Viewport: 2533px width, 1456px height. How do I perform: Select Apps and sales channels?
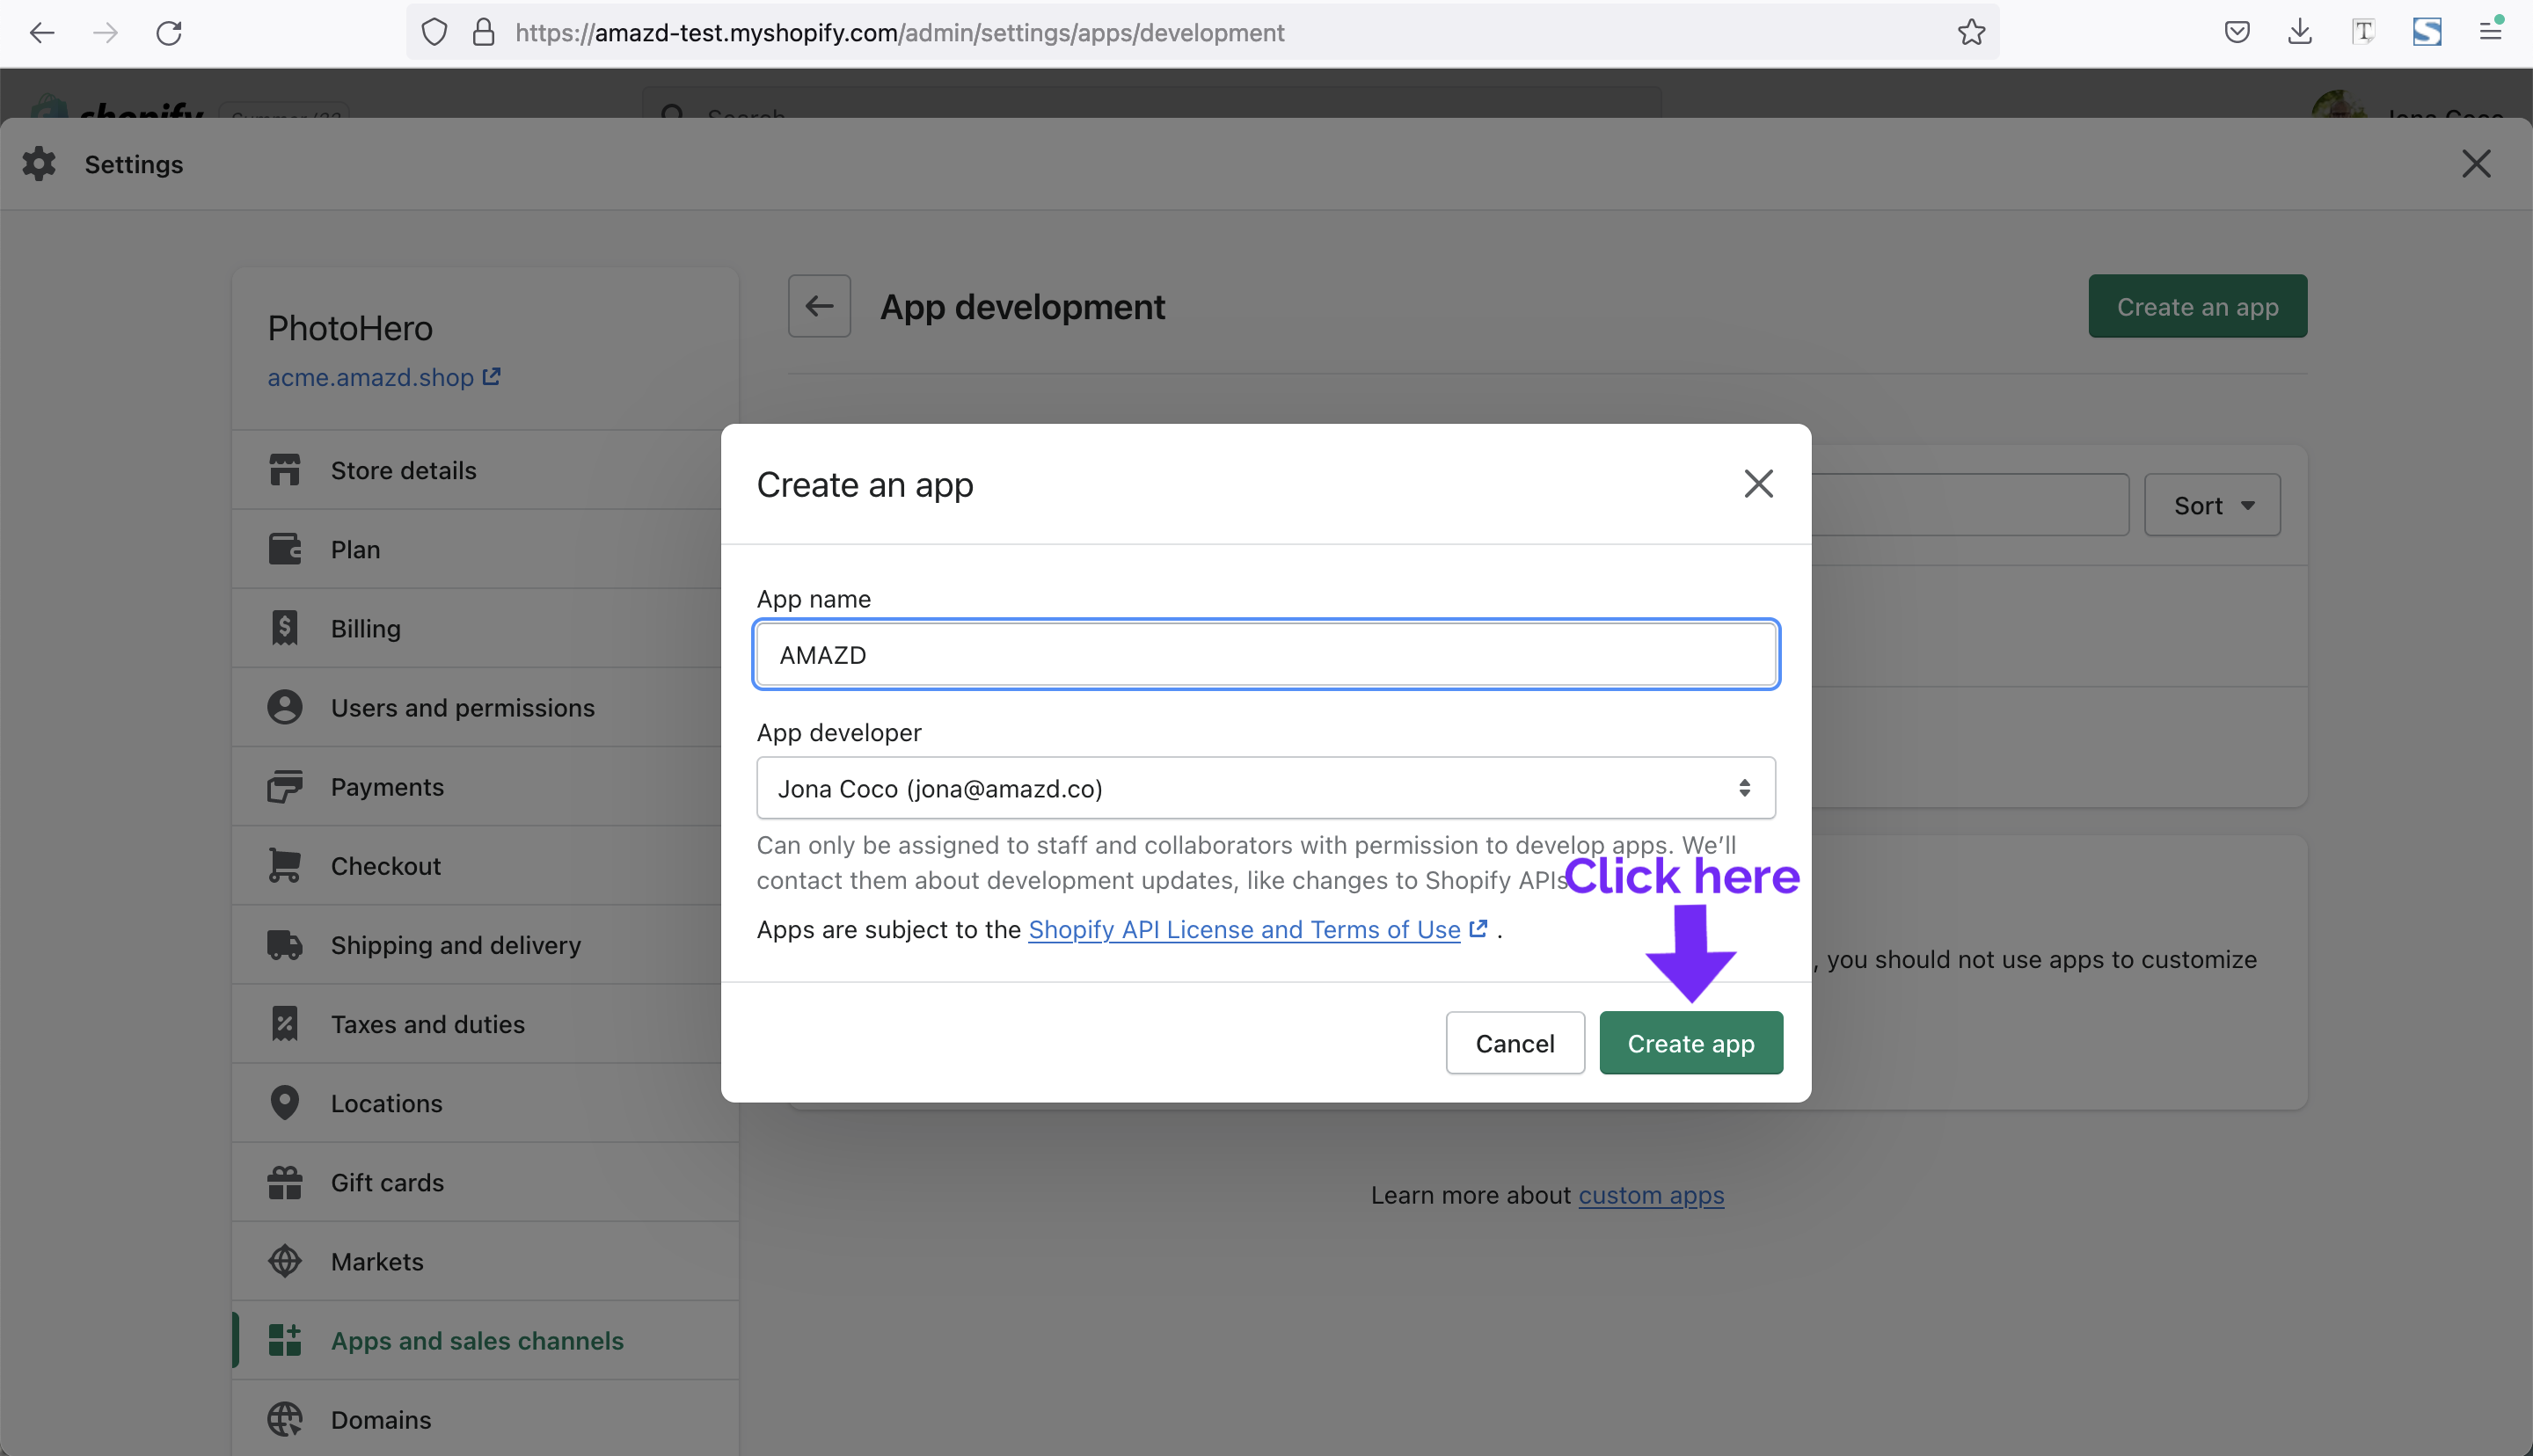coord(485,1340)
